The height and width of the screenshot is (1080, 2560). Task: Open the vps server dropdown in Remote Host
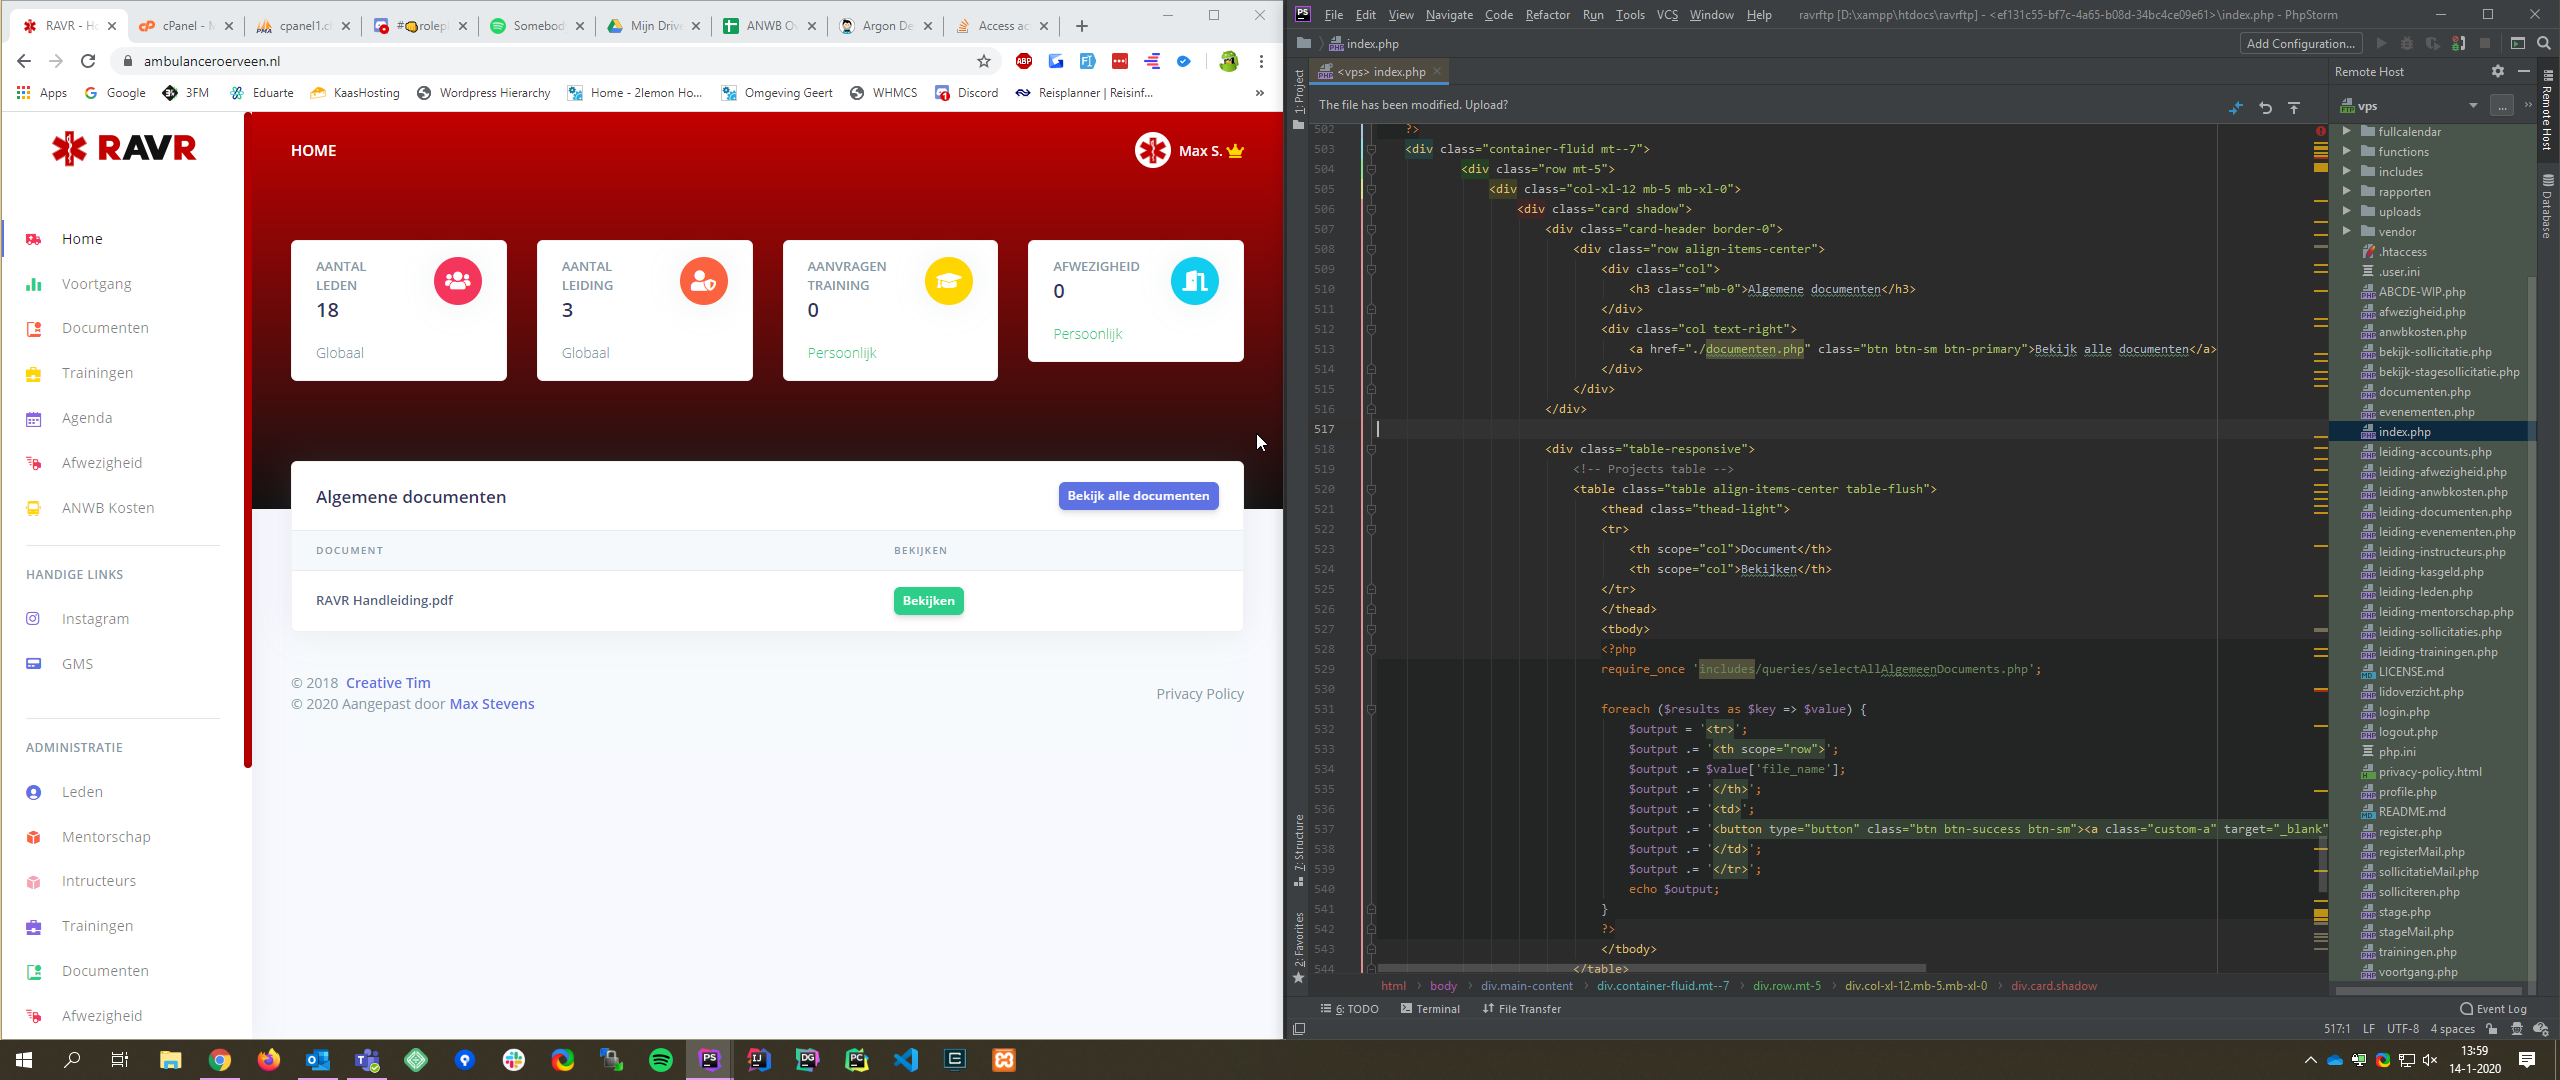point(2472,106)
